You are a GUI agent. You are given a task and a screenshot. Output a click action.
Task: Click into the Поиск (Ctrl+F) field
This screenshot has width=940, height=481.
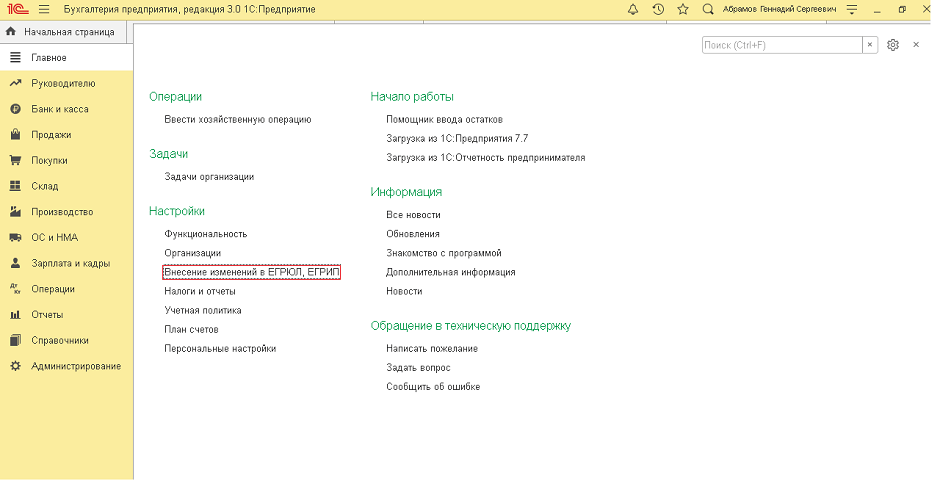point(782,45)
